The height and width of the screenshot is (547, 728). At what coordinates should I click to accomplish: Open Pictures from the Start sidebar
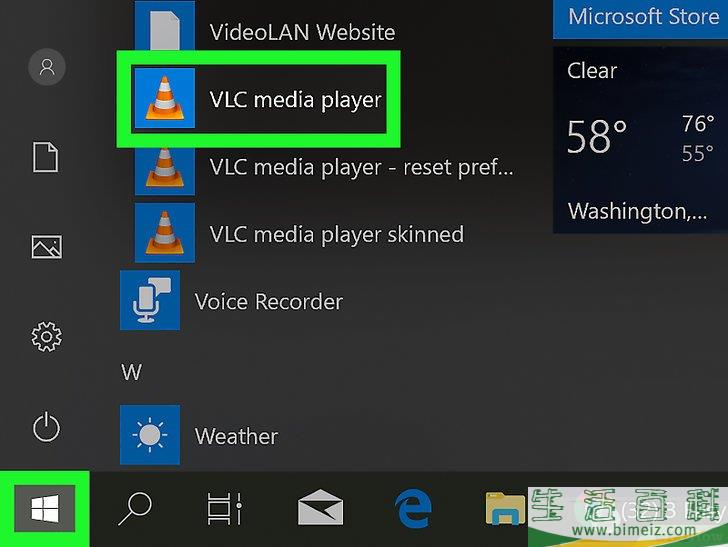[x=46, y=247]
